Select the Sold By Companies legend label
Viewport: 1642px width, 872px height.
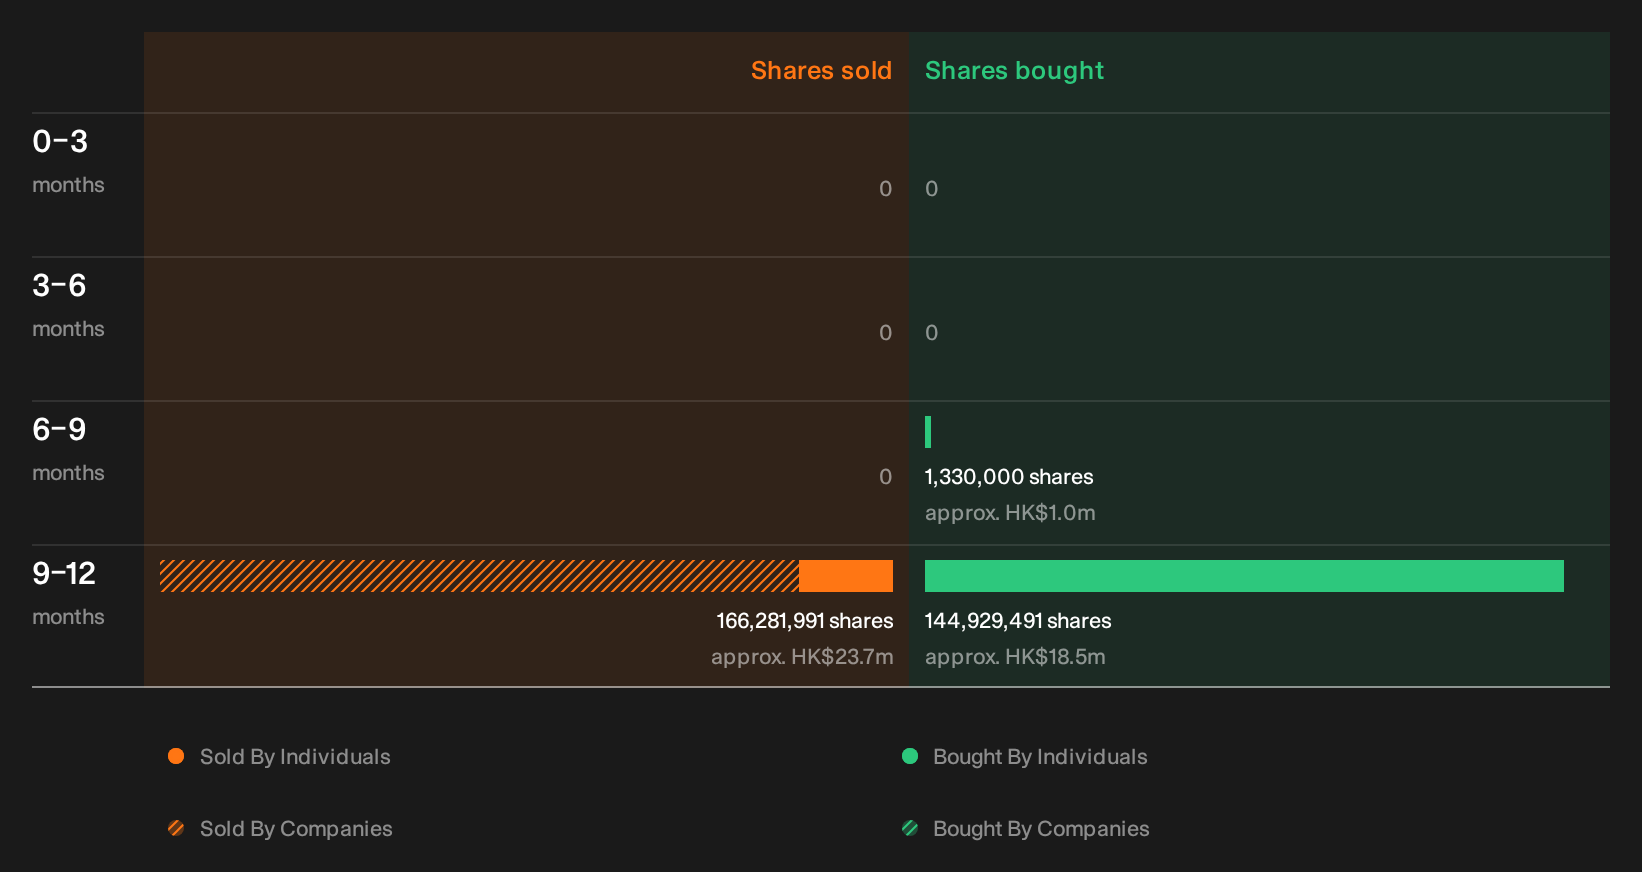coord(296,829)
